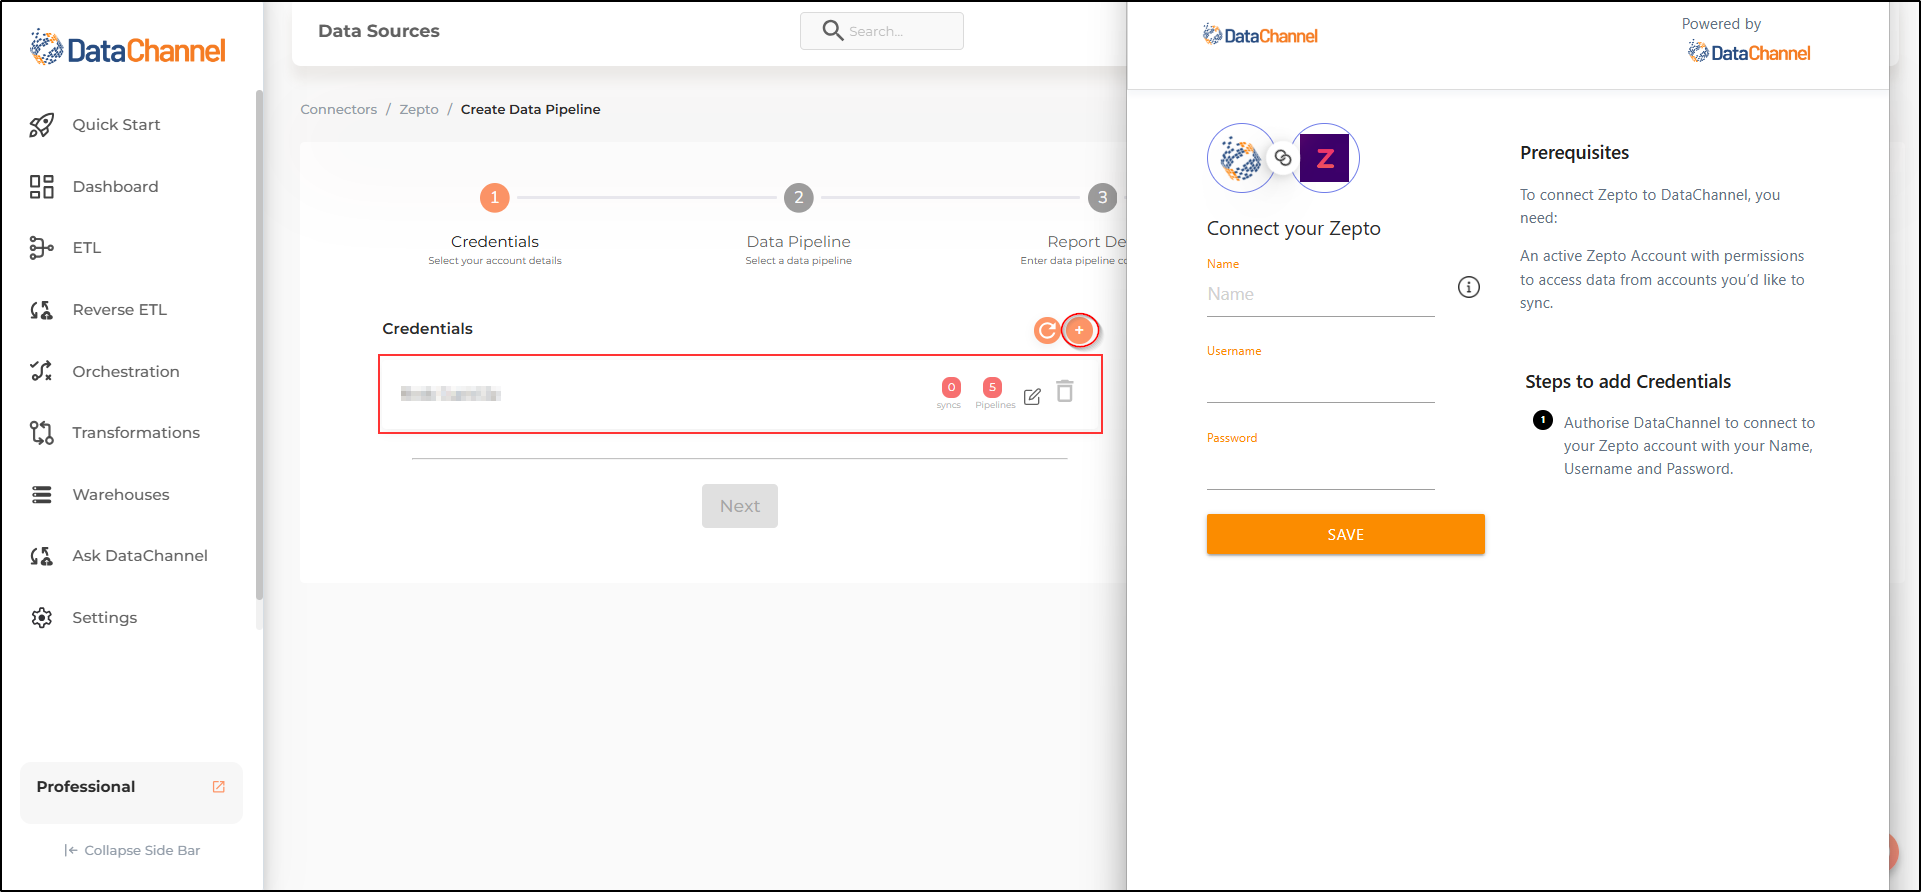Click the "Connect your Zepto" heading
Screen dimensions: 1921x892
pos(1293,229)
